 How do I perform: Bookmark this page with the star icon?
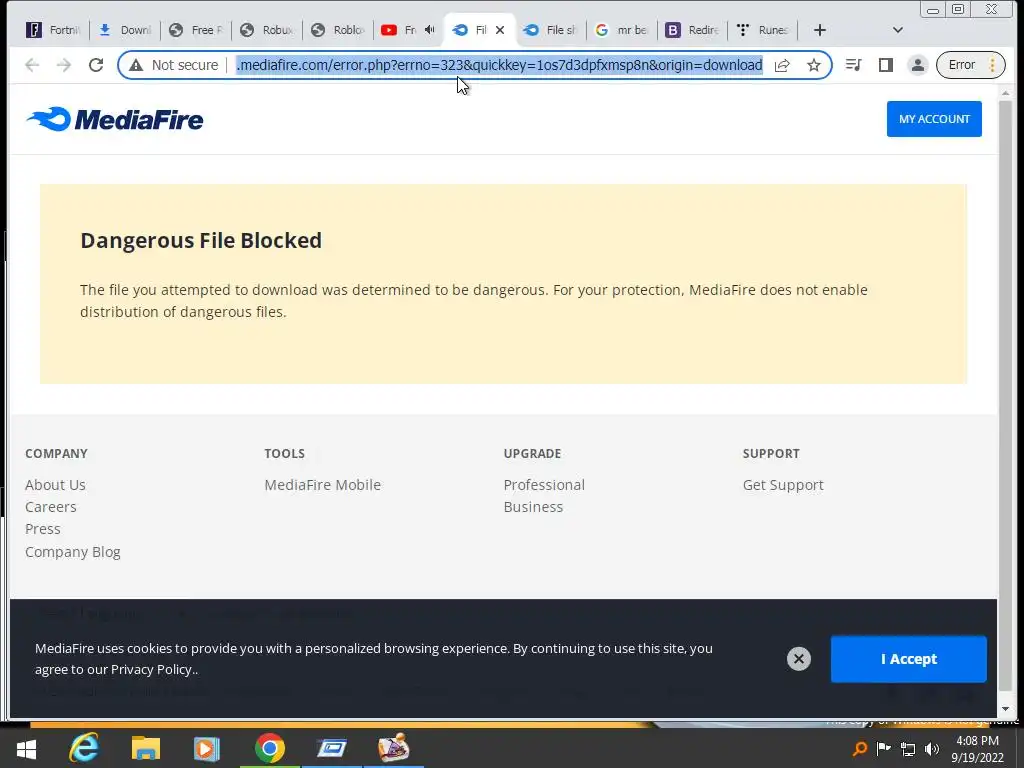814,65
